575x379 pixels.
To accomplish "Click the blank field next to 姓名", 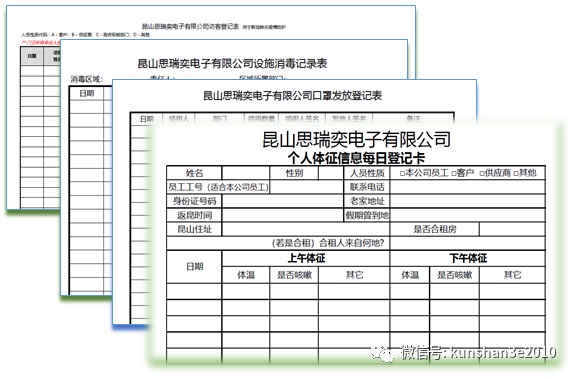I will [x=246, y=173].
